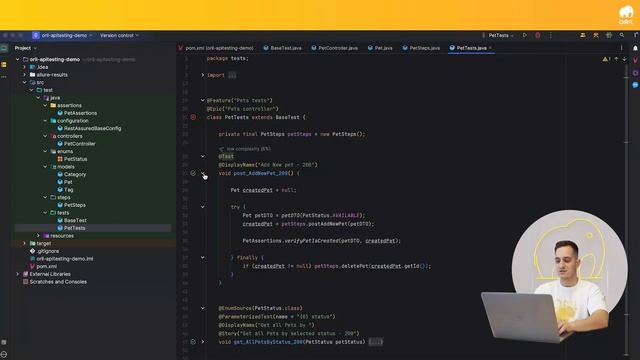640x360 pixels.
Task: Collapse the models package
Action: (45, 167)
